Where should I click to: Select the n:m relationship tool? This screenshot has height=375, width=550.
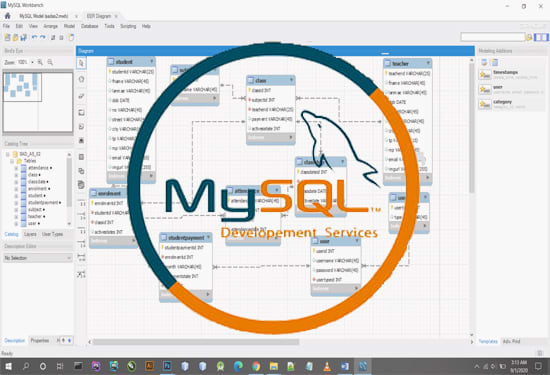[x=81, y=257]
